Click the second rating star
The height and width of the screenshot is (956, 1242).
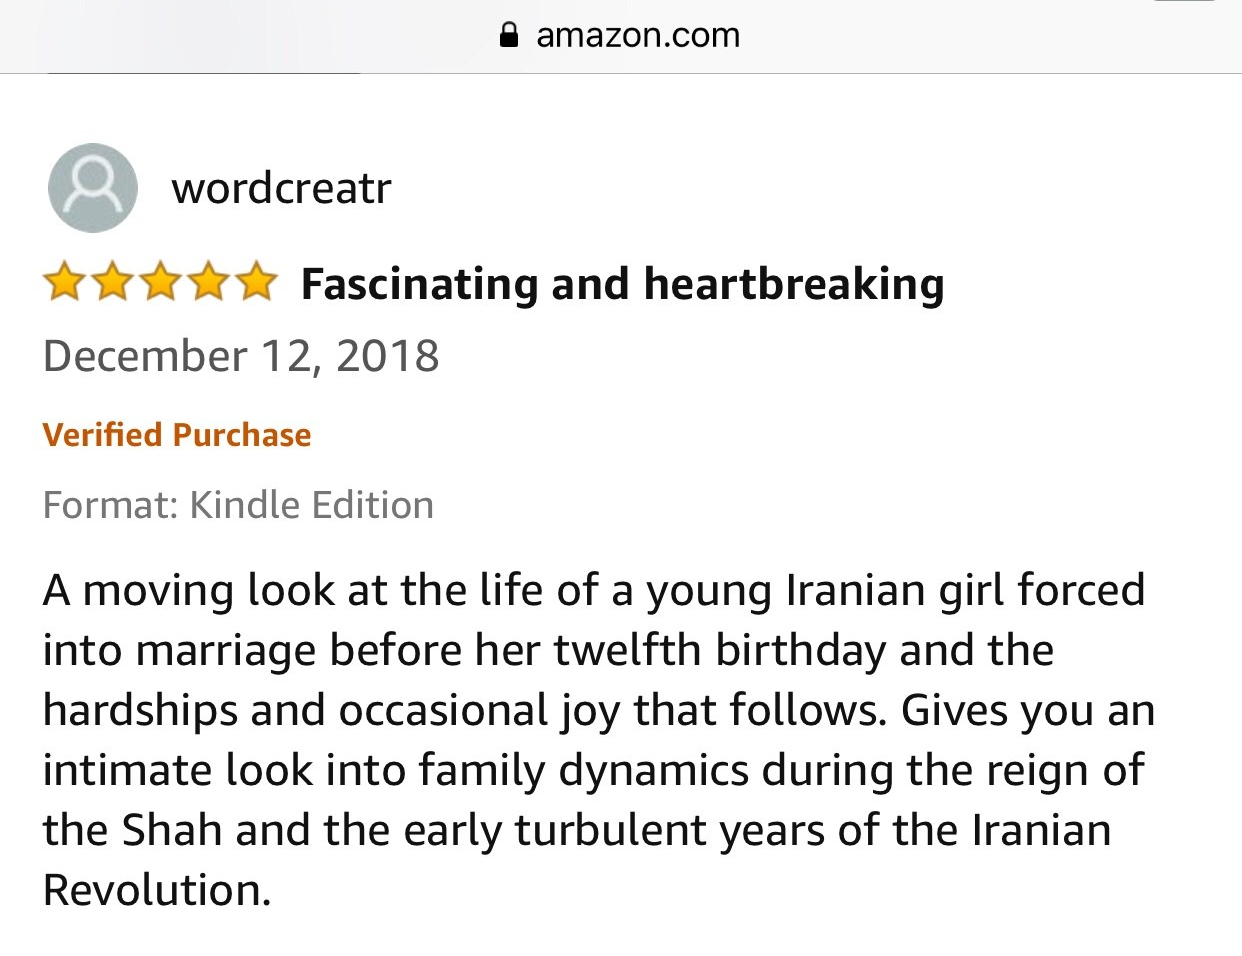point(112,283)
